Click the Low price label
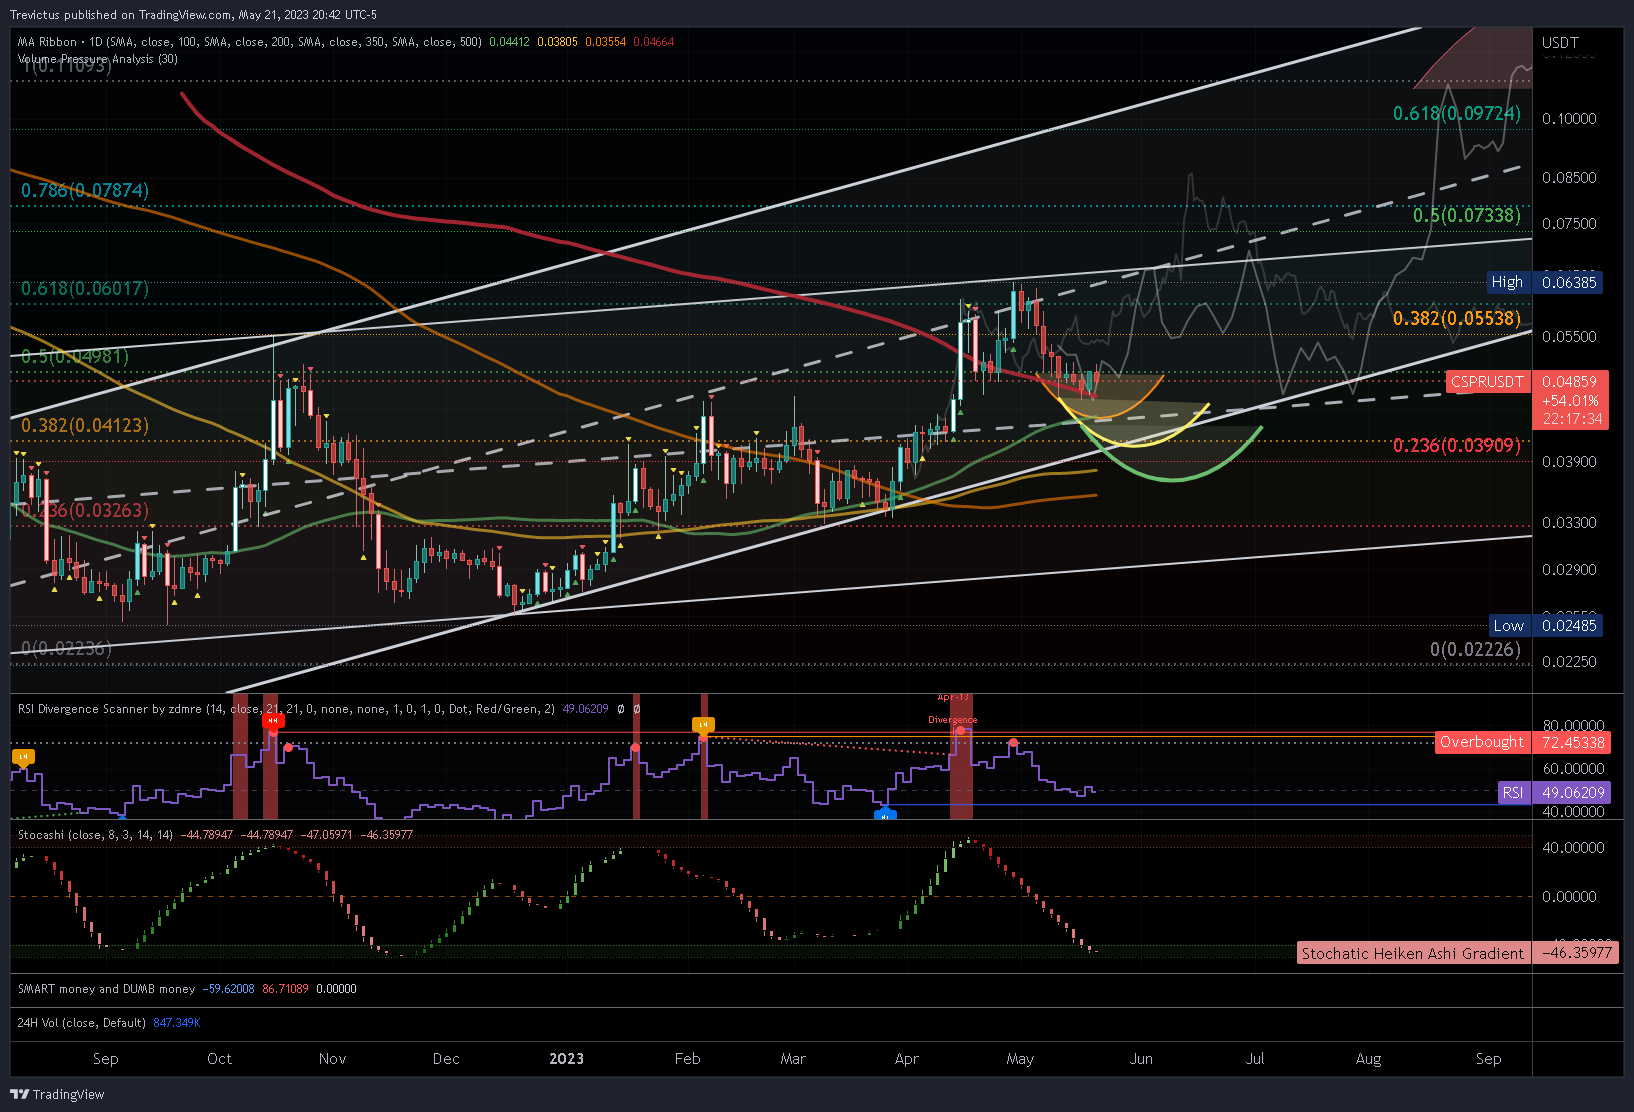Image resolution: width=1634 pixels, height=1112 pixels. point(1508,626)
